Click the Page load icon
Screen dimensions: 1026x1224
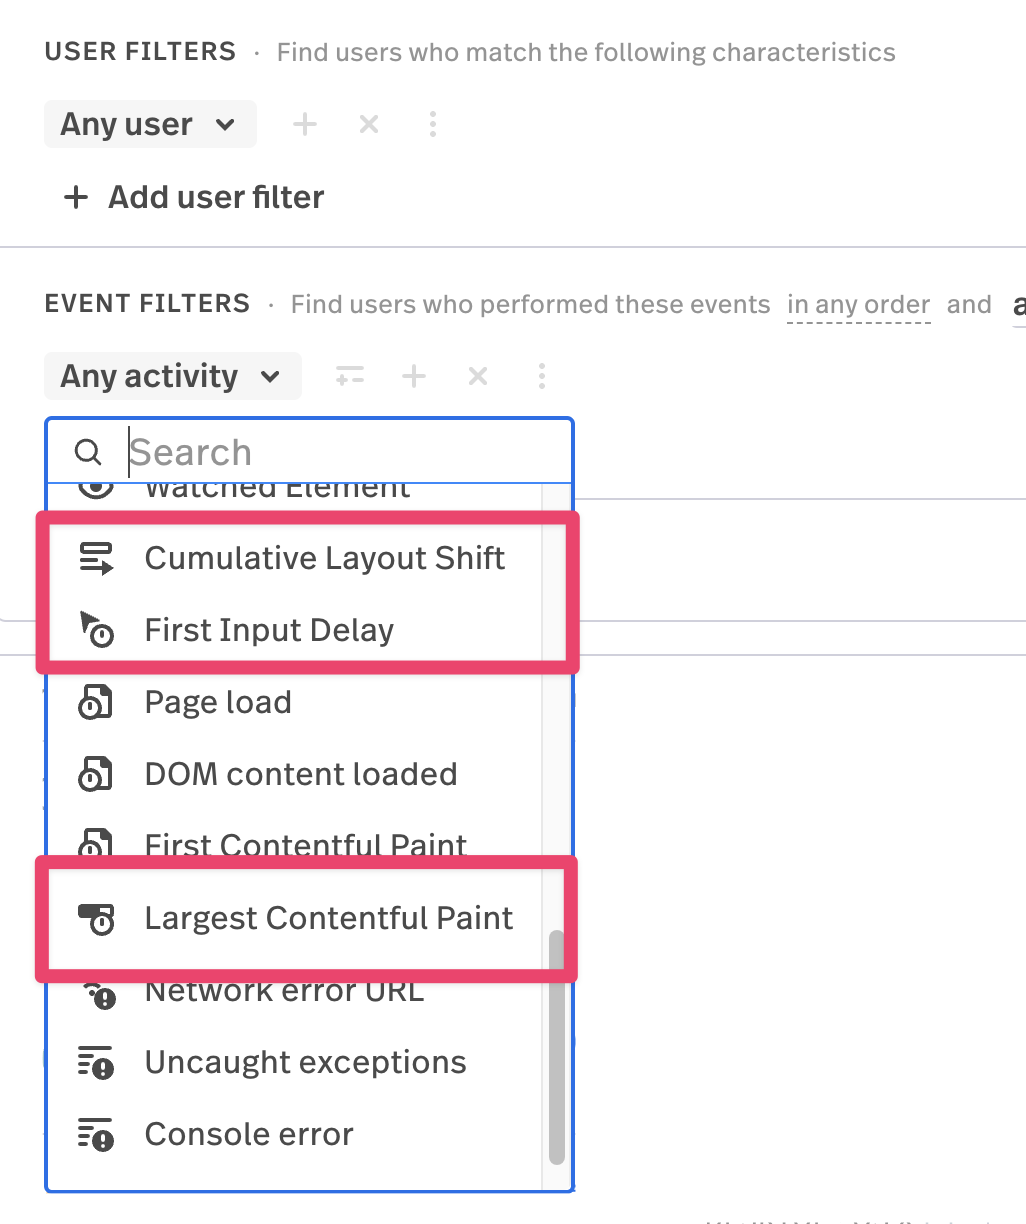[x=96, y=703]
